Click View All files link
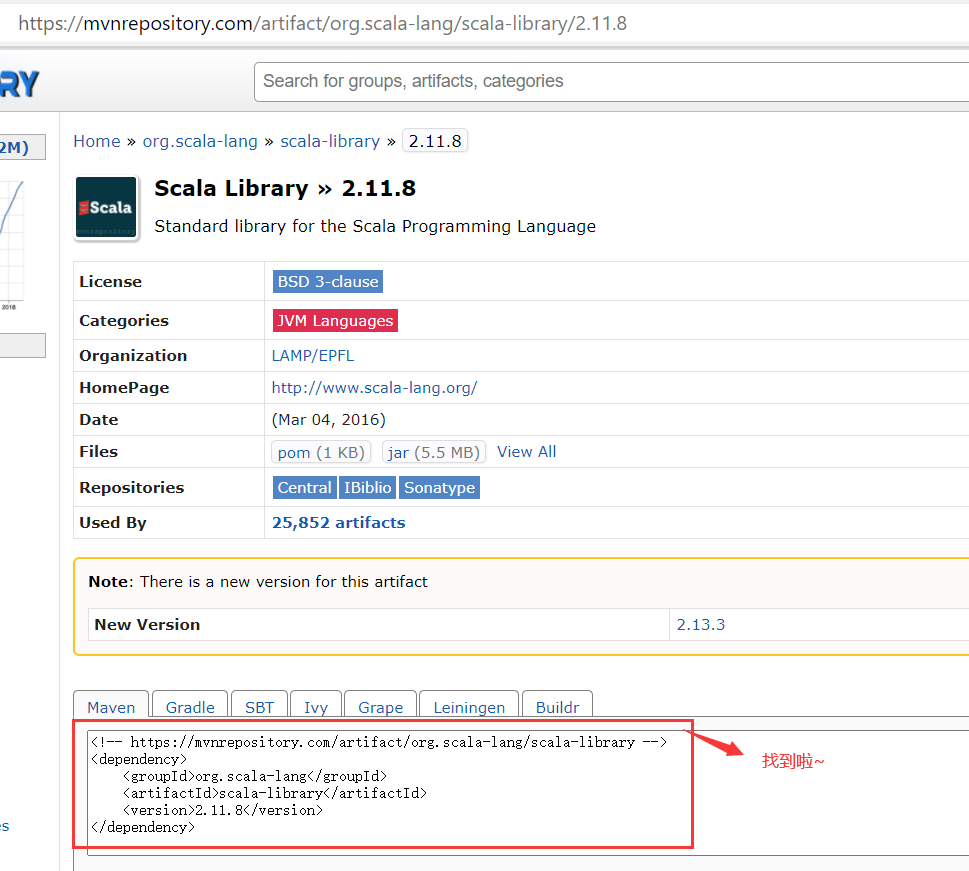 [527, 452]
